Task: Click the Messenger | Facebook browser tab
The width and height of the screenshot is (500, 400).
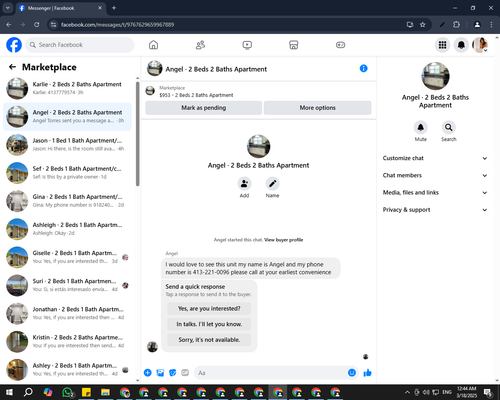Action: (61, 8)
